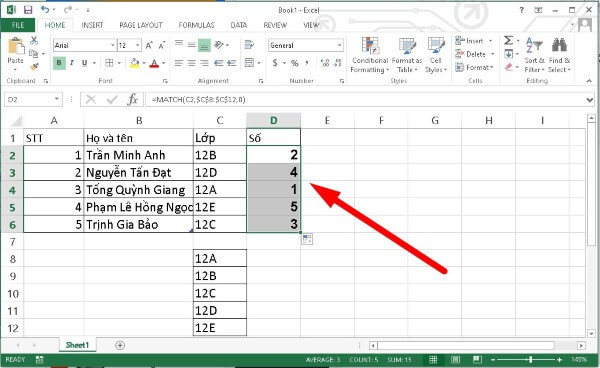The image size is (600, 368).
Task: Click the Format Painter brush icon
Action: (34, 67)
